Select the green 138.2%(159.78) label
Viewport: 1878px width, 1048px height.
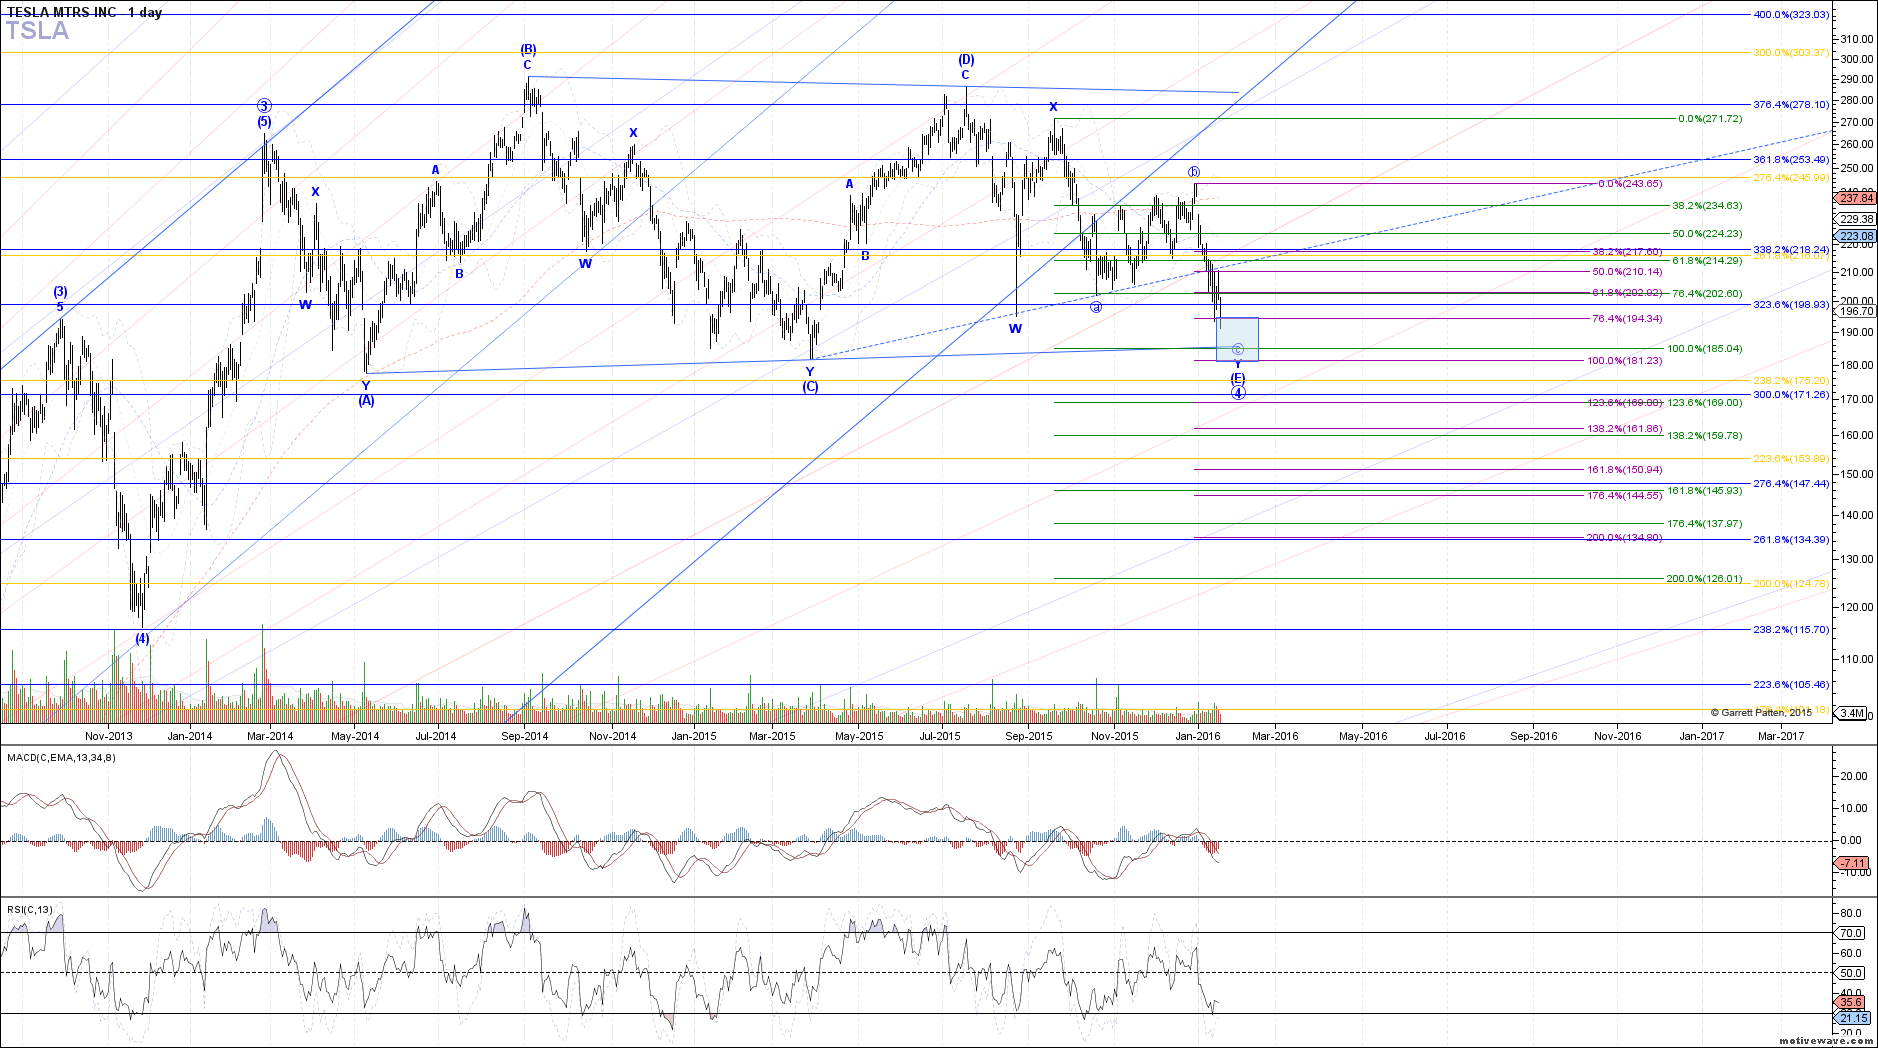1704,435
